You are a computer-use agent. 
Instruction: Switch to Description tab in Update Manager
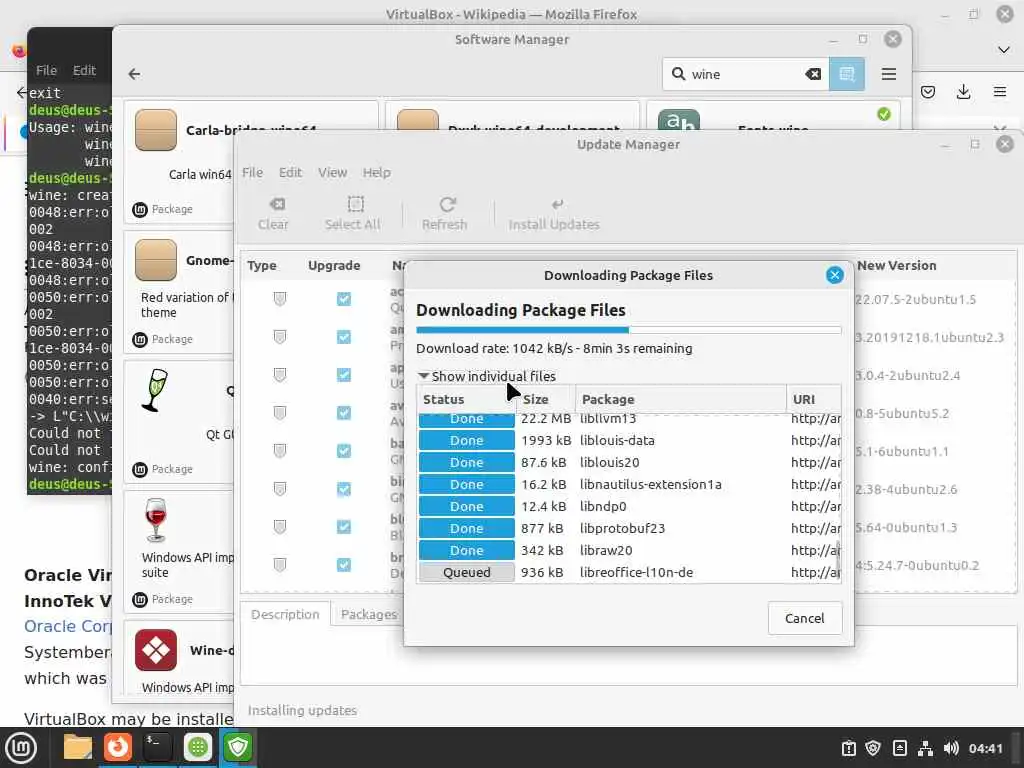point(285,615)
